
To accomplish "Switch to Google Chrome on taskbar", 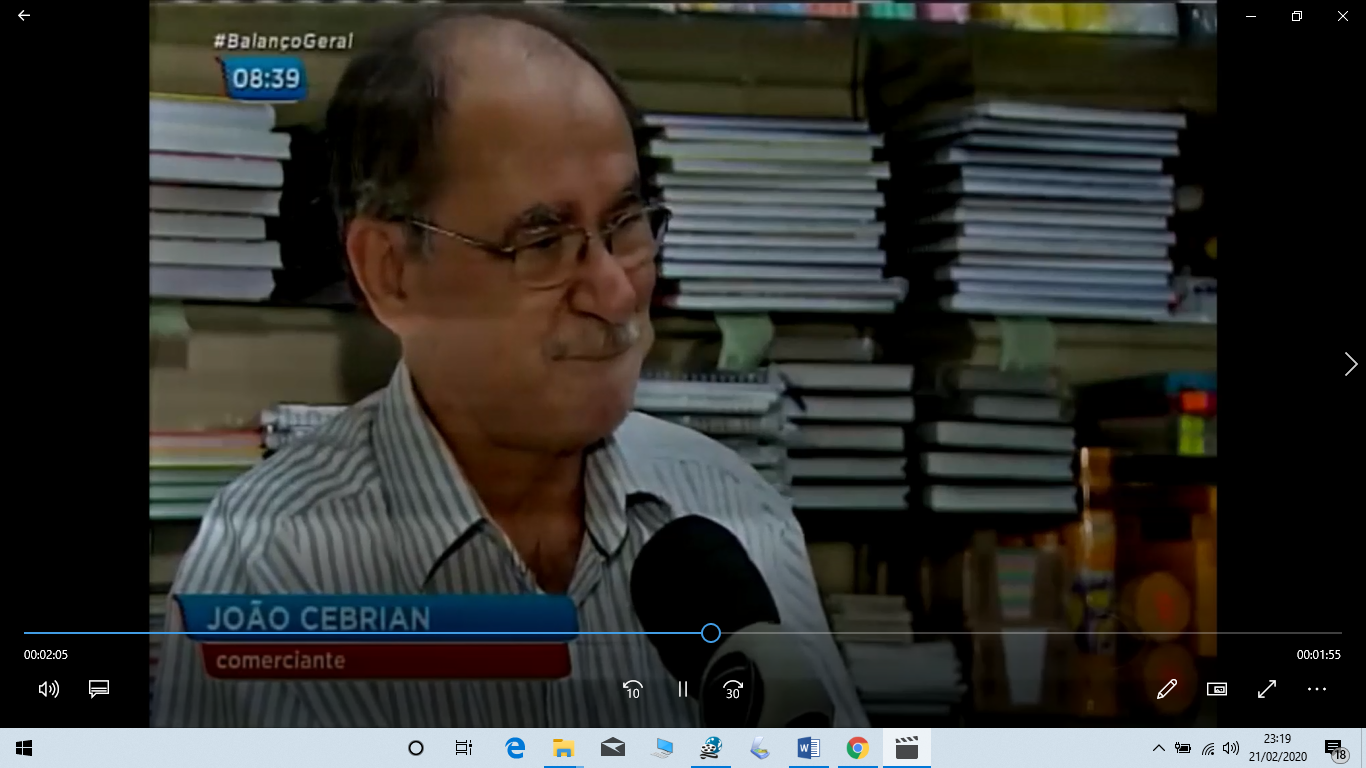I will coord(858,748).
